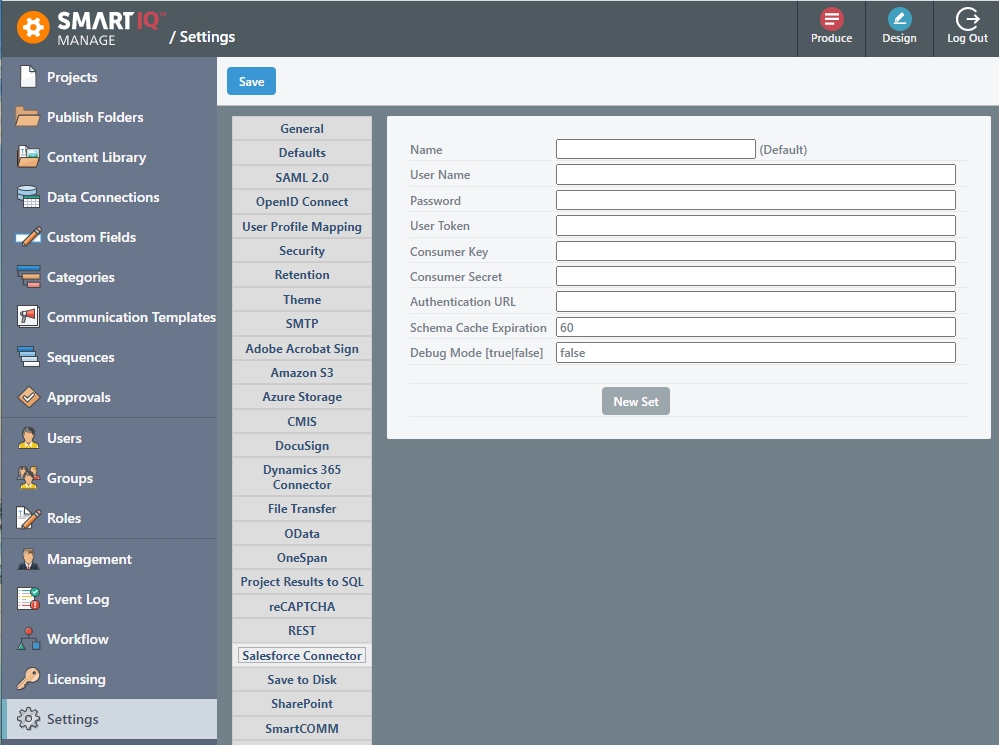Open the Azure Storage tab
Image resolution: width=999 pixels, height=745 pixels.
[302, 397]
